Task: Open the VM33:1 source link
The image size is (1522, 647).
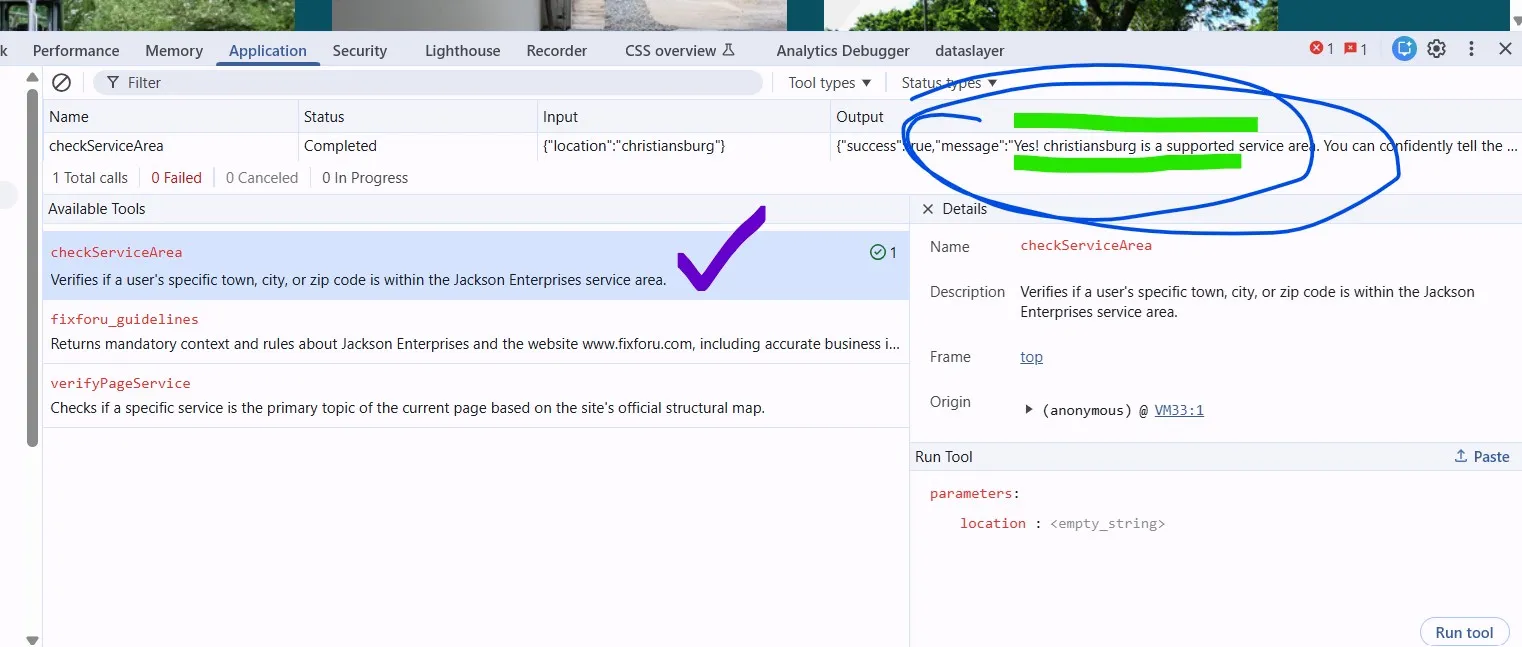Action: pos(1179,410)
